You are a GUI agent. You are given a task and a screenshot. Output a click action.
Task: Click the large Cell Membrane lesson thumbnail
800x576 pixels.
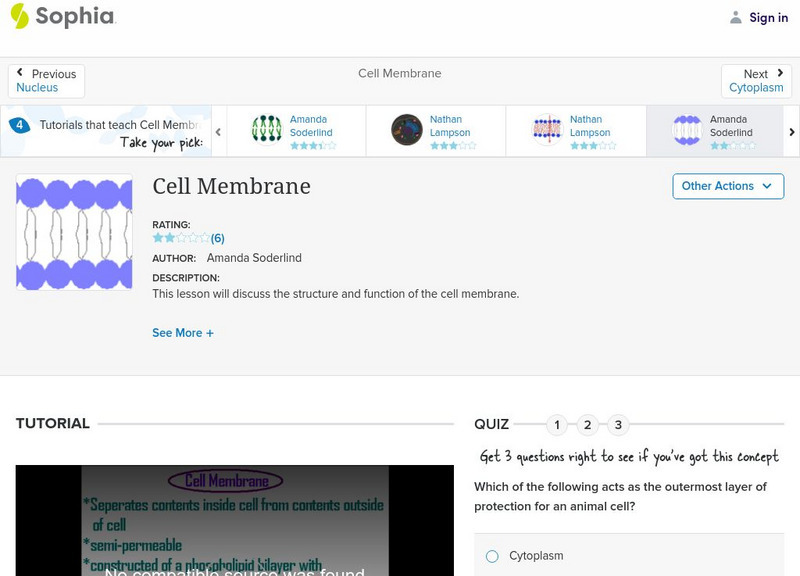74,232
